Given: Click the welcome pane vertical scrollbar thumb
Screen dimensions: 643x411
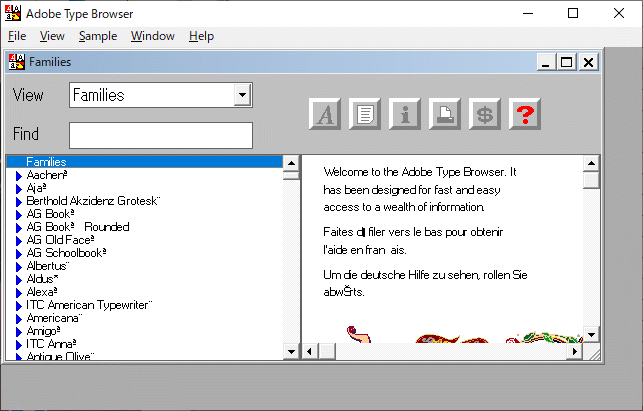Looking at the screenshot, I should [x=591, y=180].
